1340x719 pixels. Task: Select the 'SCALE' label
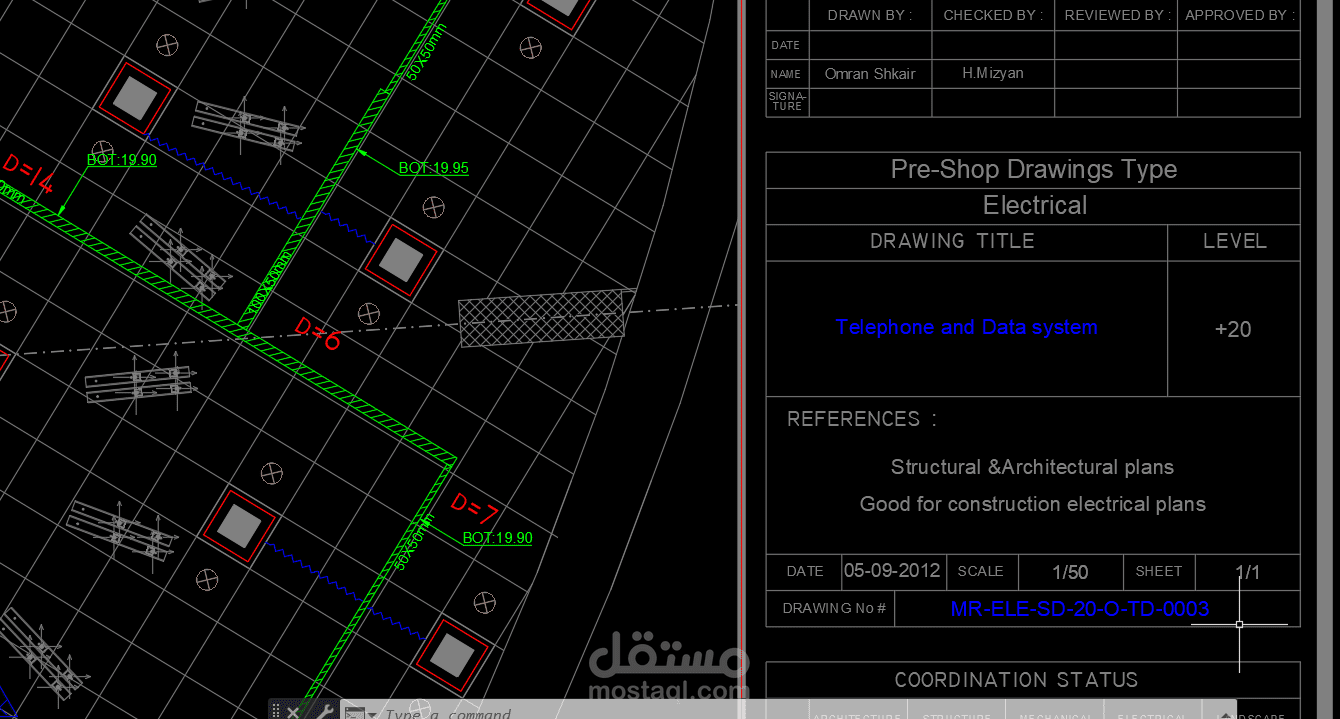(980, 571)
